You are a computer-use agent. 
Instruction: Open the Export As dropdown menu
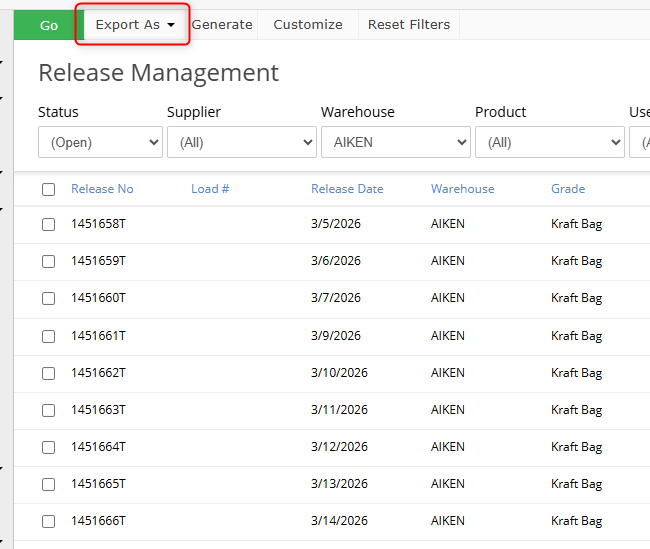coord(134,25)
